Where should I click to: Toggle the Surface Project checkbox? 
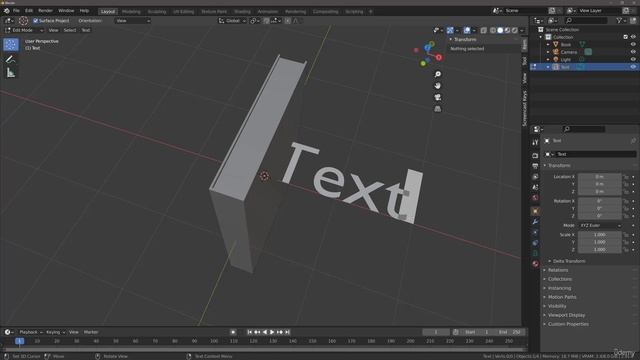[x=36, y=21]
